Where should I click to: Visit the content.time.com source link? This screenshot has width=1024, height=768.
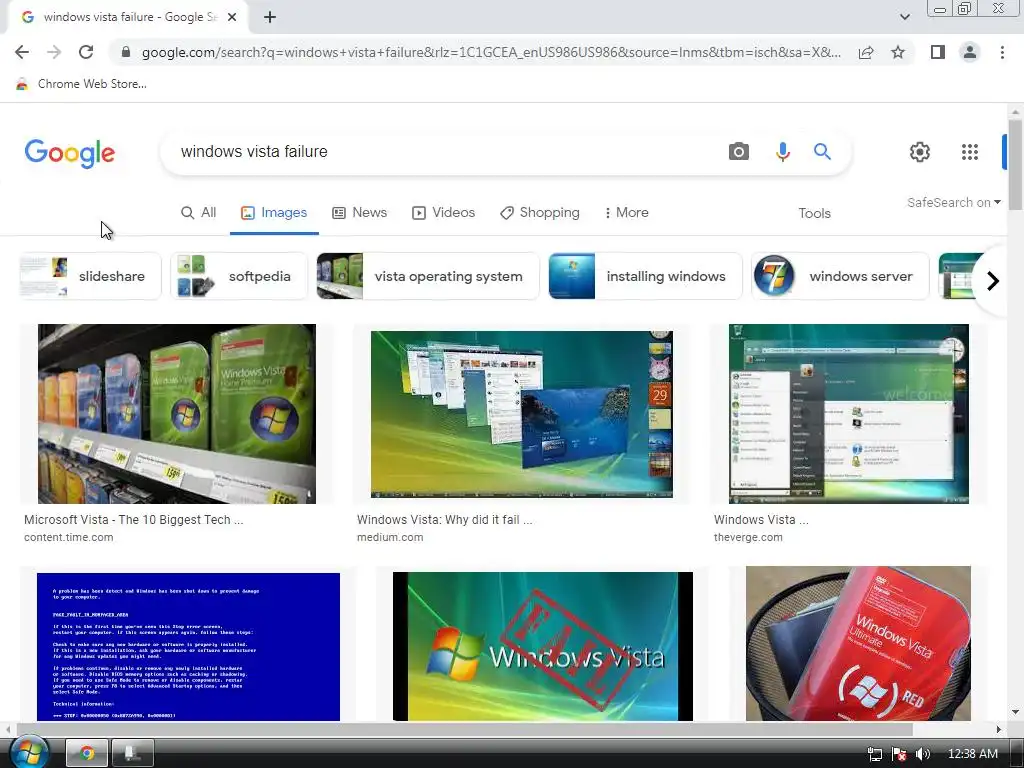pyautogui.click(x=69, y=537)
